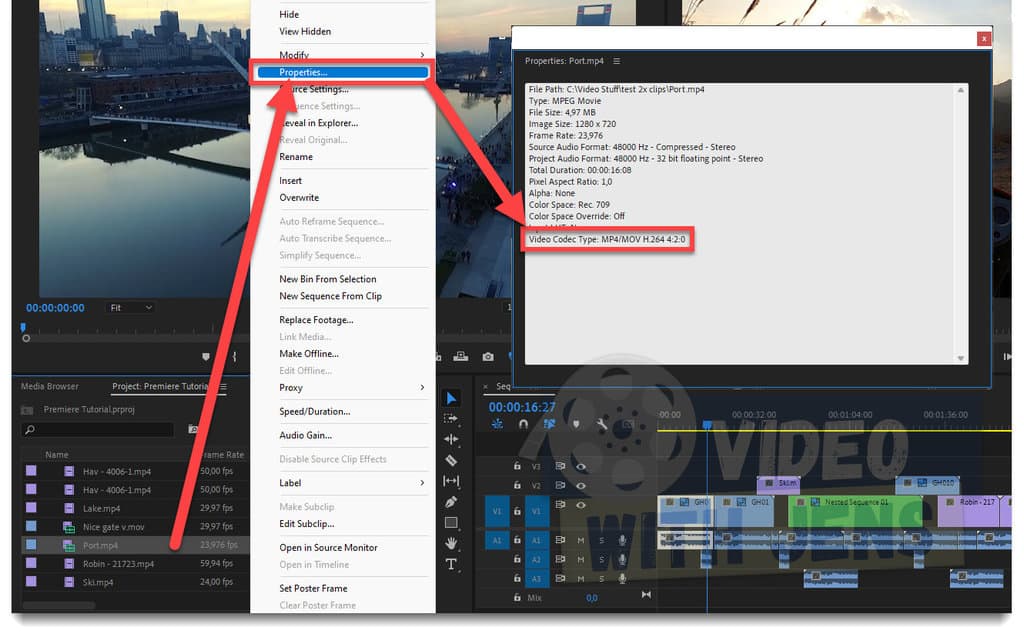1024x637 pixels.
Task: Toggle V3 track output eye
Action: [581, 466]
